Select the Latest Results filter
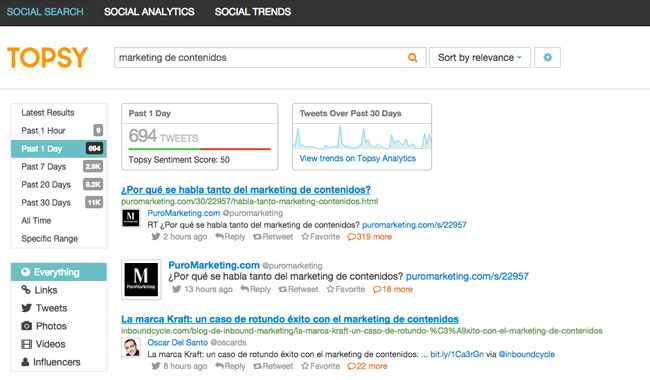 tap(58, 113)
